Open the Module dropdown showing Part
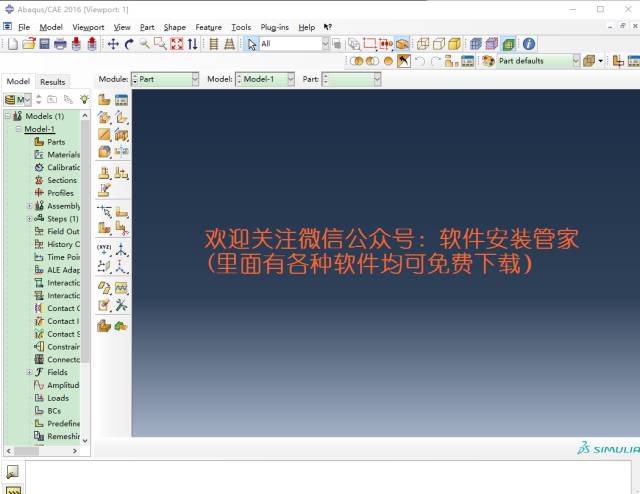 click(x=166, y=78)
